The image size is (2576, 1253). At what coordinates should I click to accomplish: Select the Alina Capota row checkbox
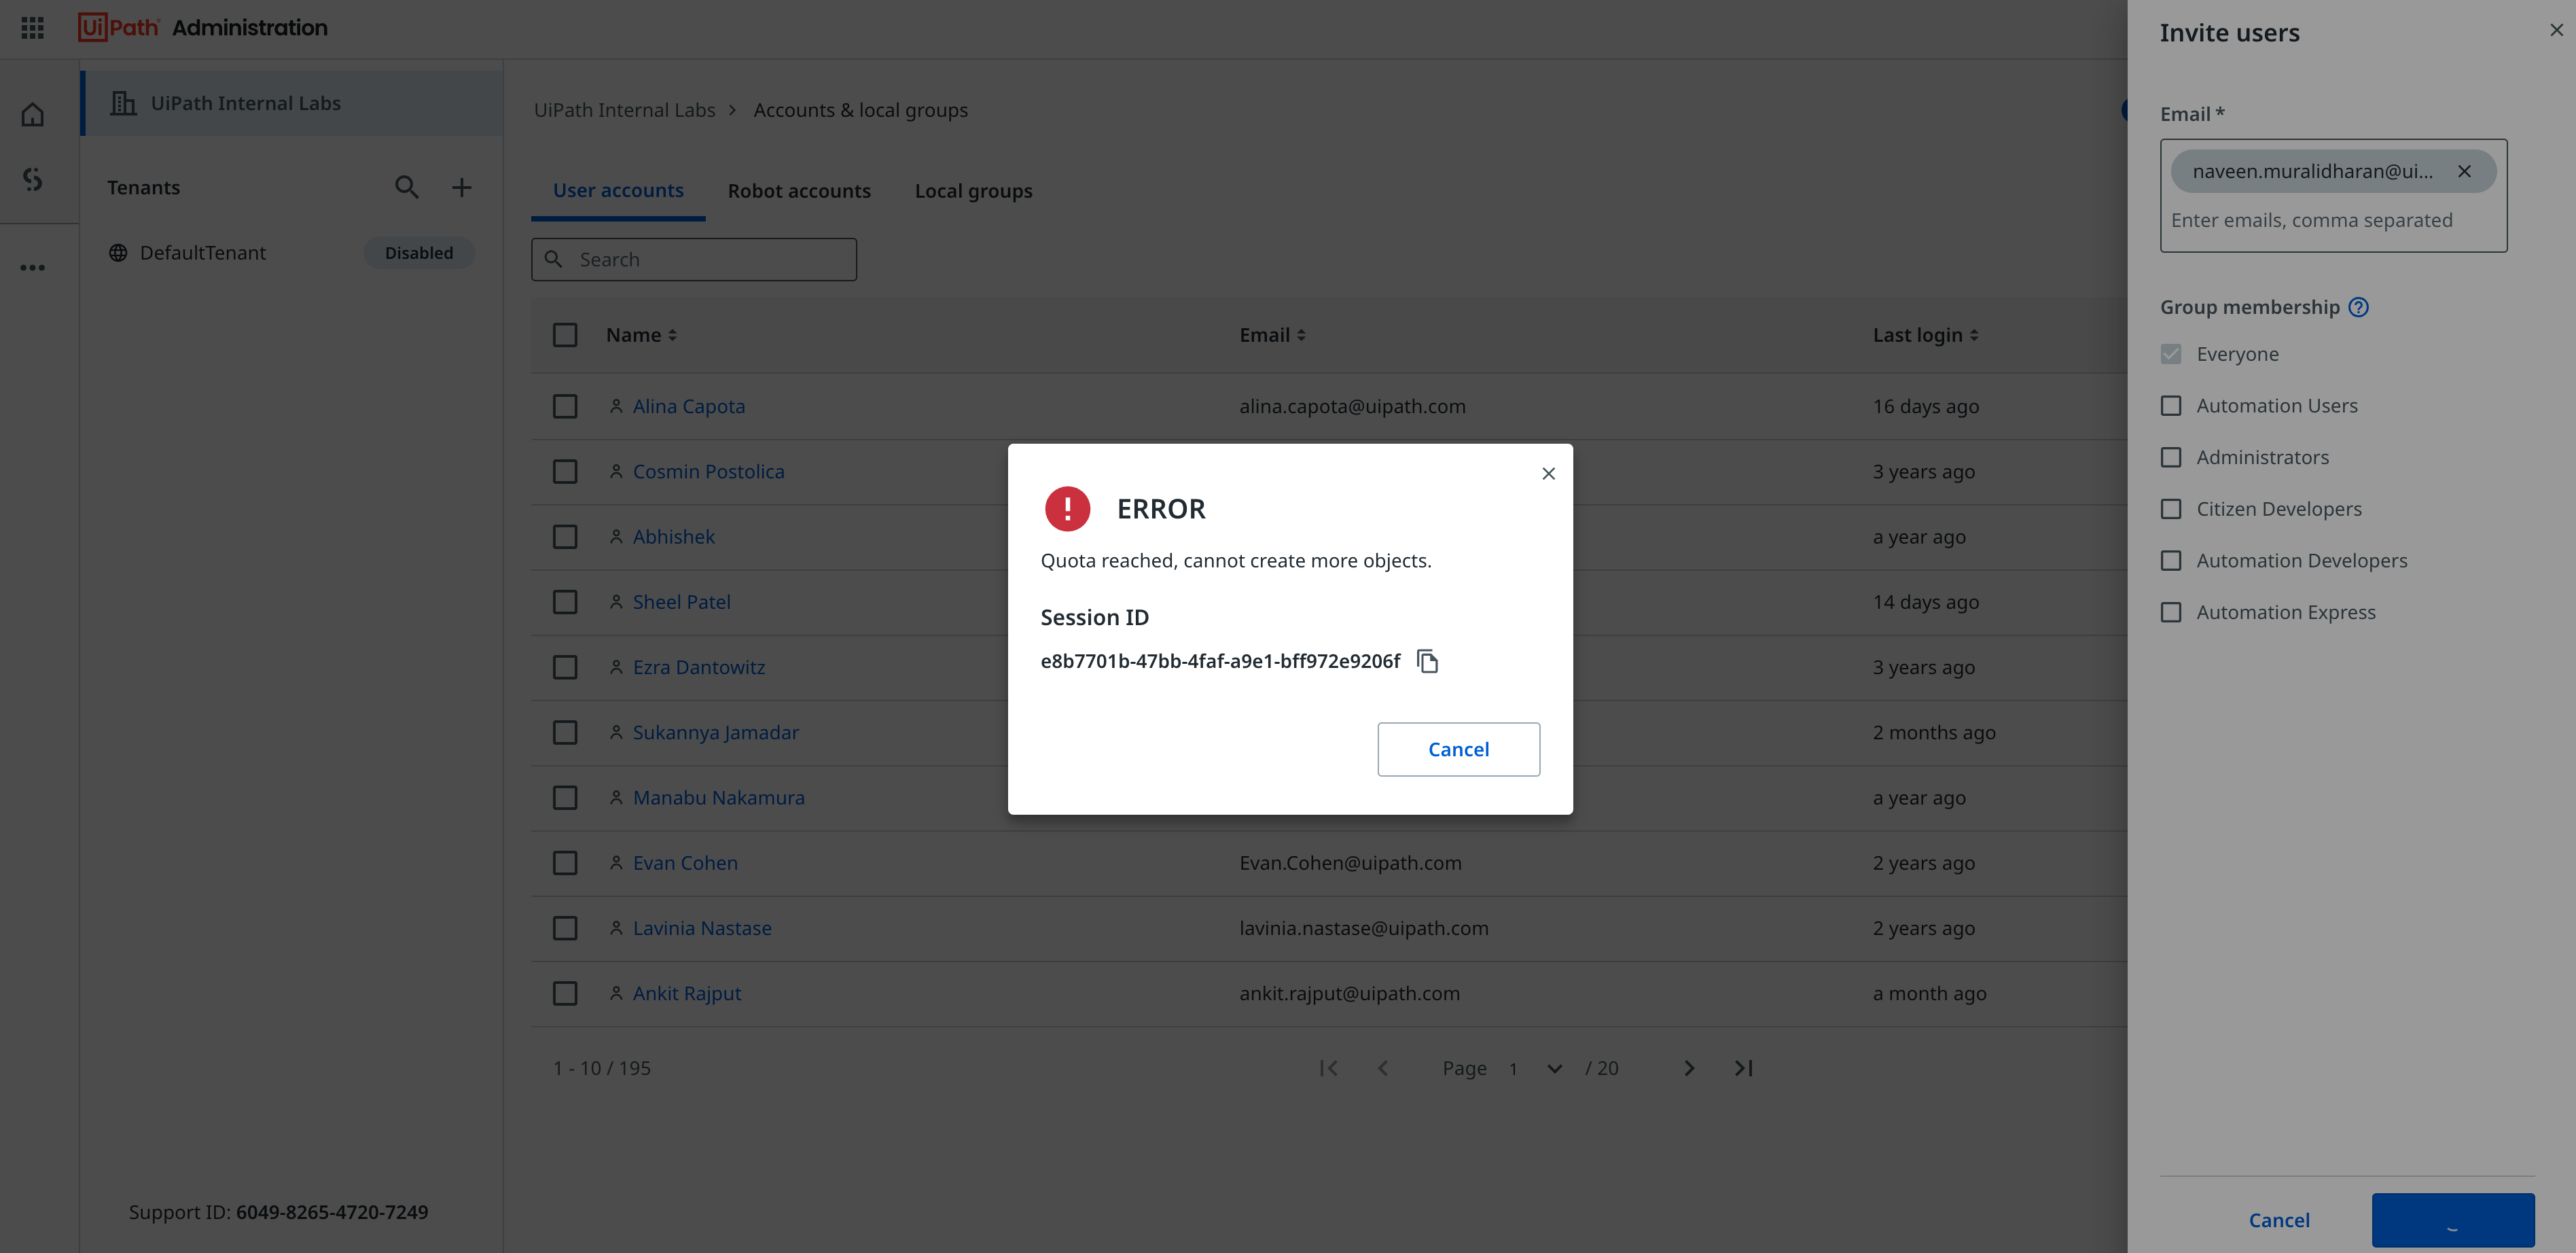565,406
